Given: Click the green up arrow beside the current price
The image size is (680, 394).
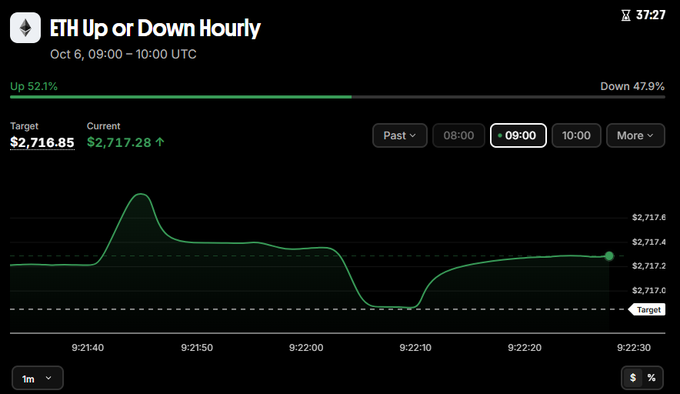Looking at the screenshot, I should [x=160, y=142].
